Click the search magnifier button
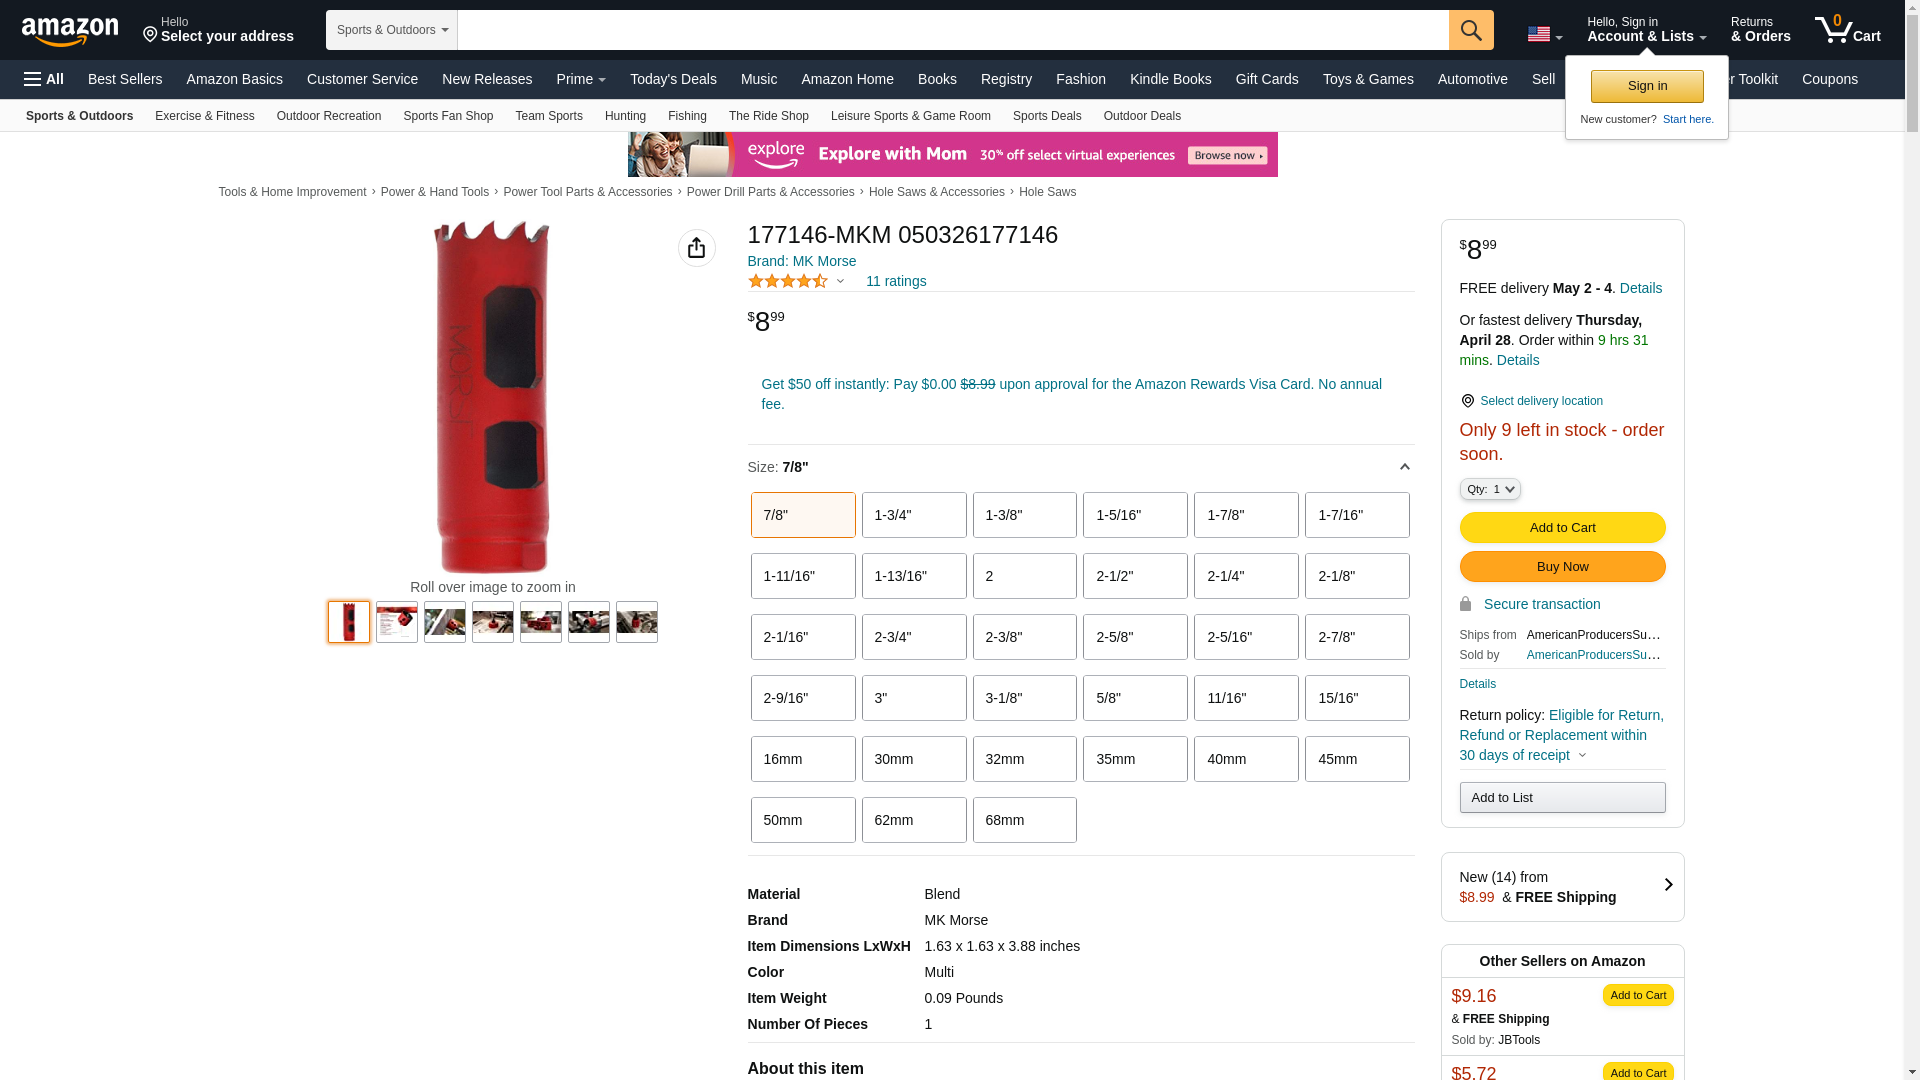 pos(1471,30)
